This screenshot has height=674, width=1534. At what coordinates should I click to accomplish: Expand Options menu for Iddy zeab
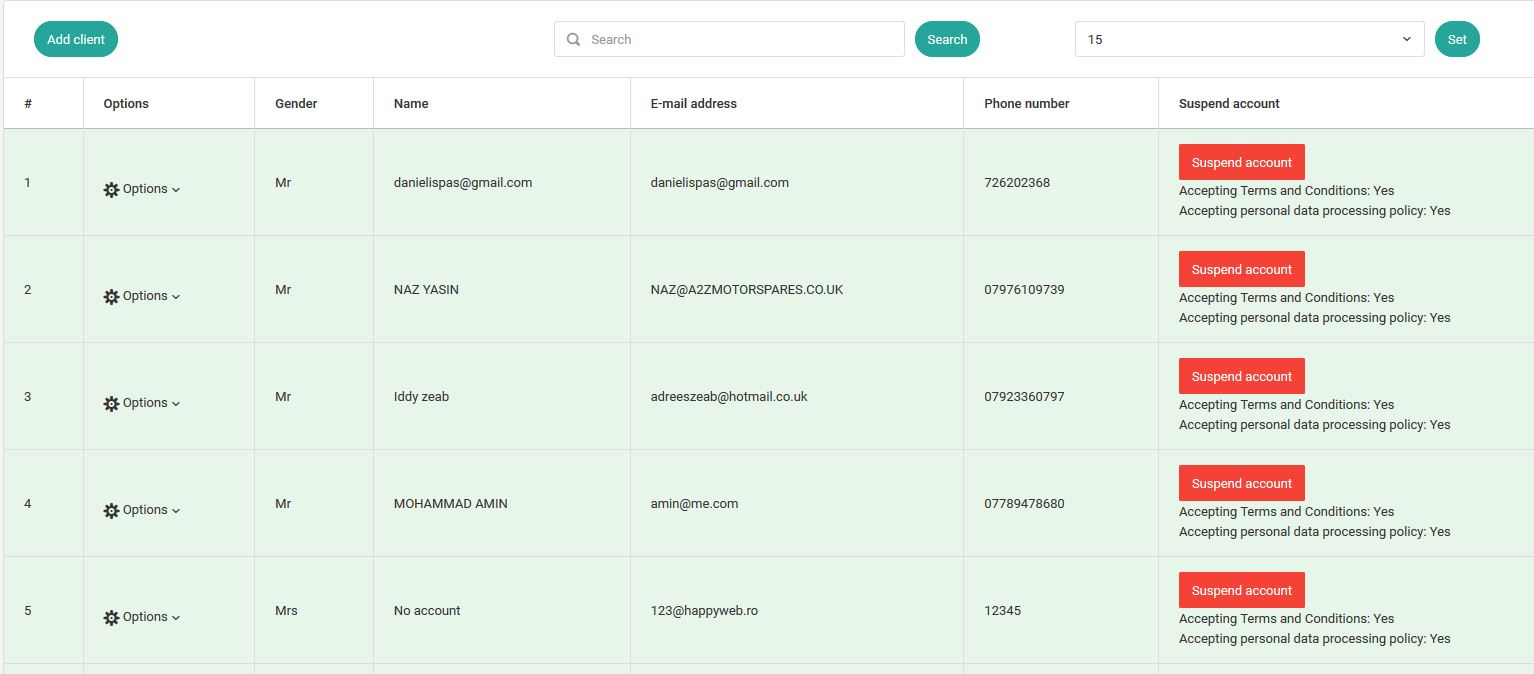click(x=142, y=403)
